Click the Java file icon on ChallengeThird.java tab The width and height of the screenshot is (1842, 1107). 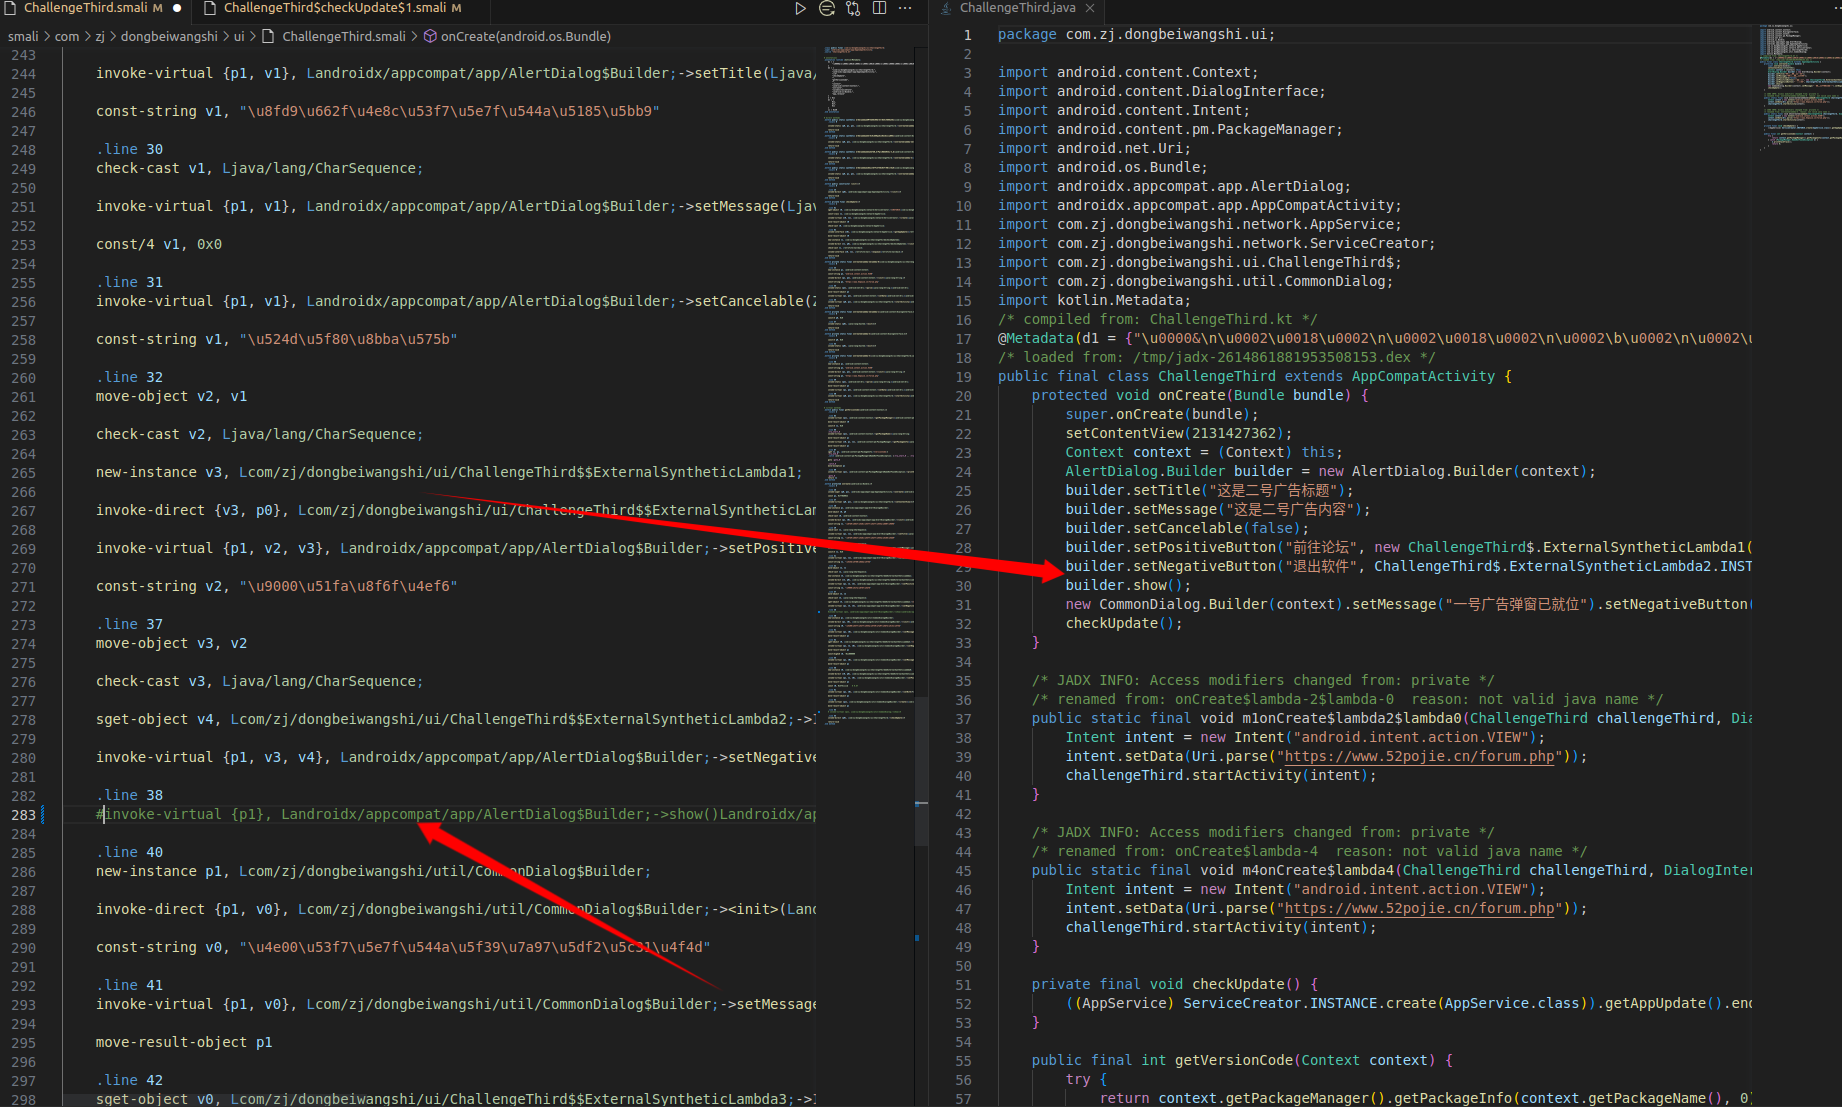click(x=946, y=8)
